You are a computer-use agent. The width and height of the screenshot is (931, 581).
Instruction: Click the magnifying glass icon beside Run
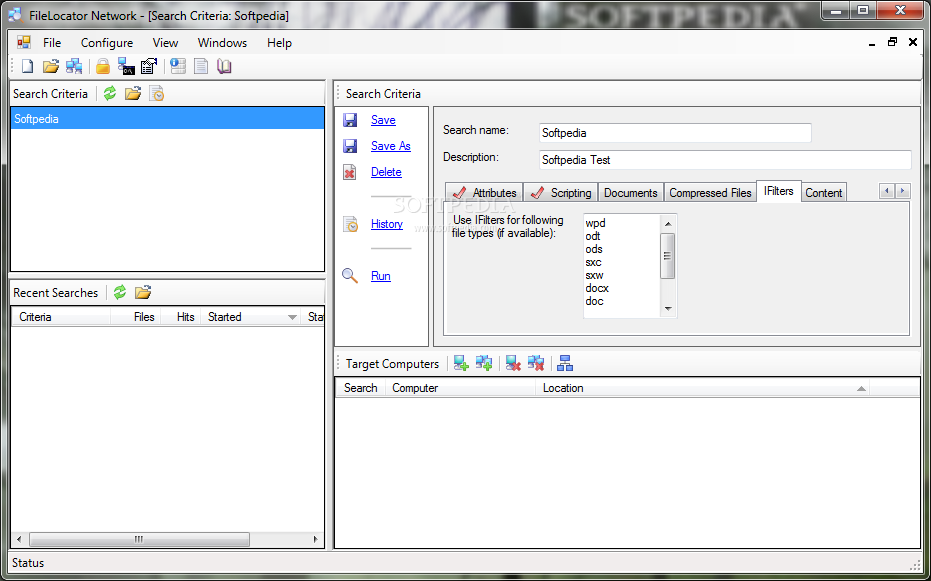pyautogui.click(x=350, y=276)
